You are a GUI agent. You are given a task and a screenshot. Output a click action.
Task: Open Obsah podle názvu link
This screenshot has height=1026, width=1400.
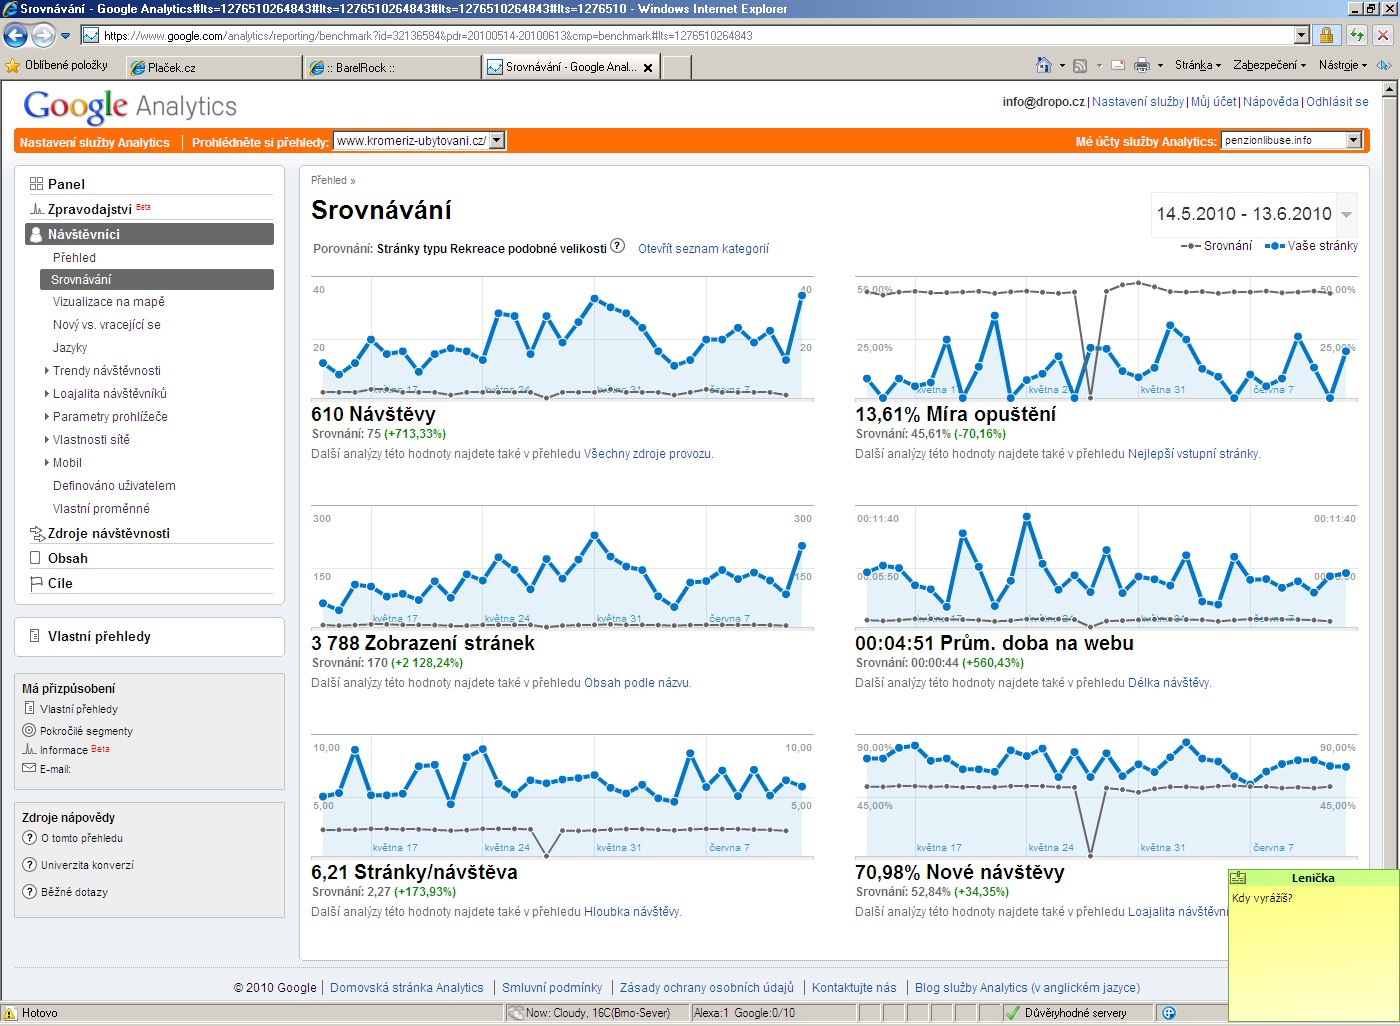coord(637,683)
